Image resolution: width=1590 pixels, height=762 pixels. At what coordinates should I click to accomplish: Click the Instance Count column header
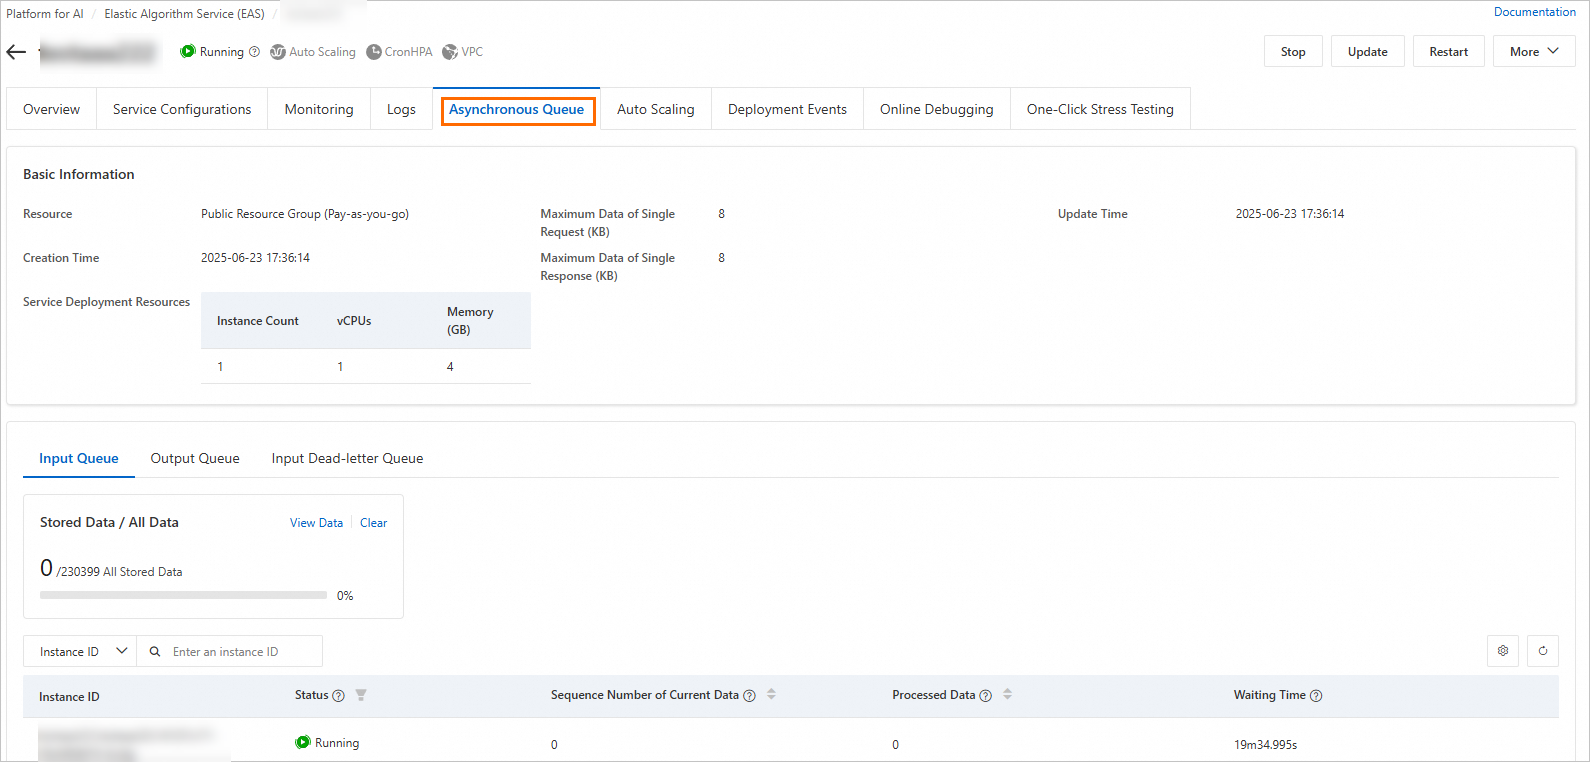(x=258, y=321)
